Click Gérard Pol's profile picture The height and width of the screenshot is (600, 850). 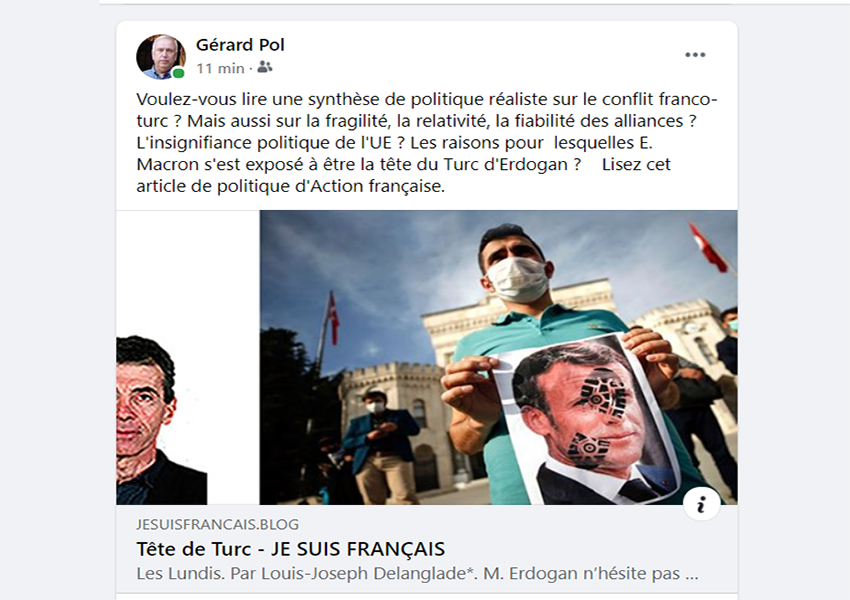(x=160, y=57)
